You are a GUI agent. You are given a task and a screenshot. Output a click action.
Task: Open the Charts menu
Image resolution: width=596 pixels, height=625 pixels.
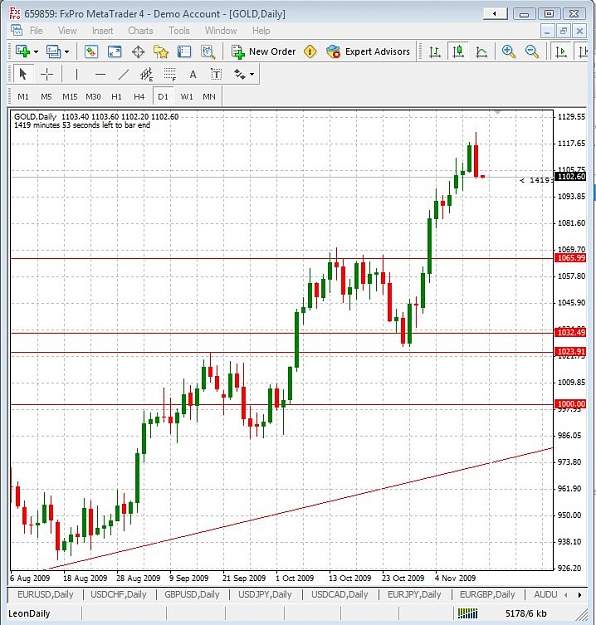point(140,31)
